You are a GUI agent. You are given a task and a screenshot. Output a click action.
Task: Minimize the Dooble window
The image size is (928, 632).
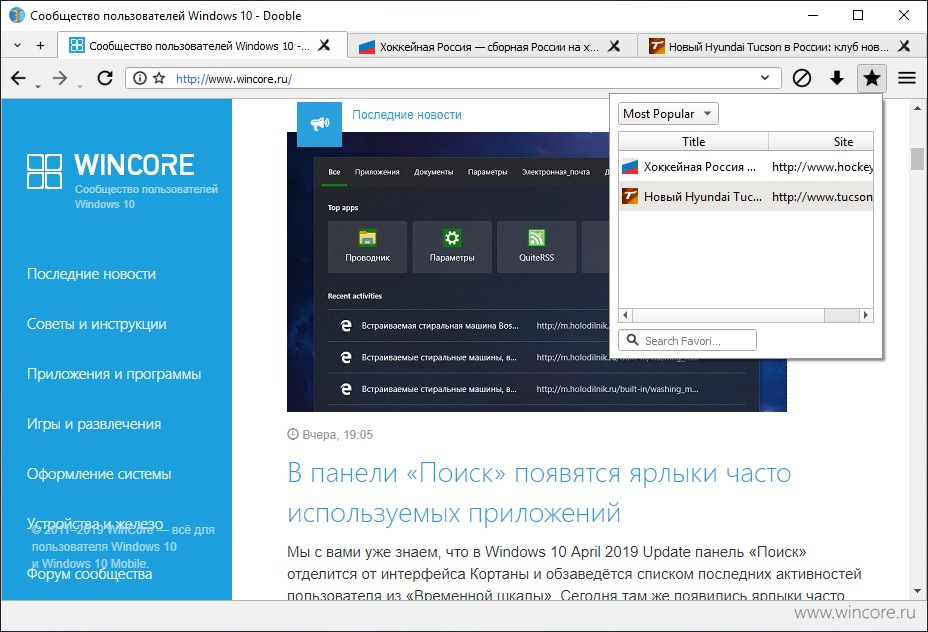coord(813,15)
